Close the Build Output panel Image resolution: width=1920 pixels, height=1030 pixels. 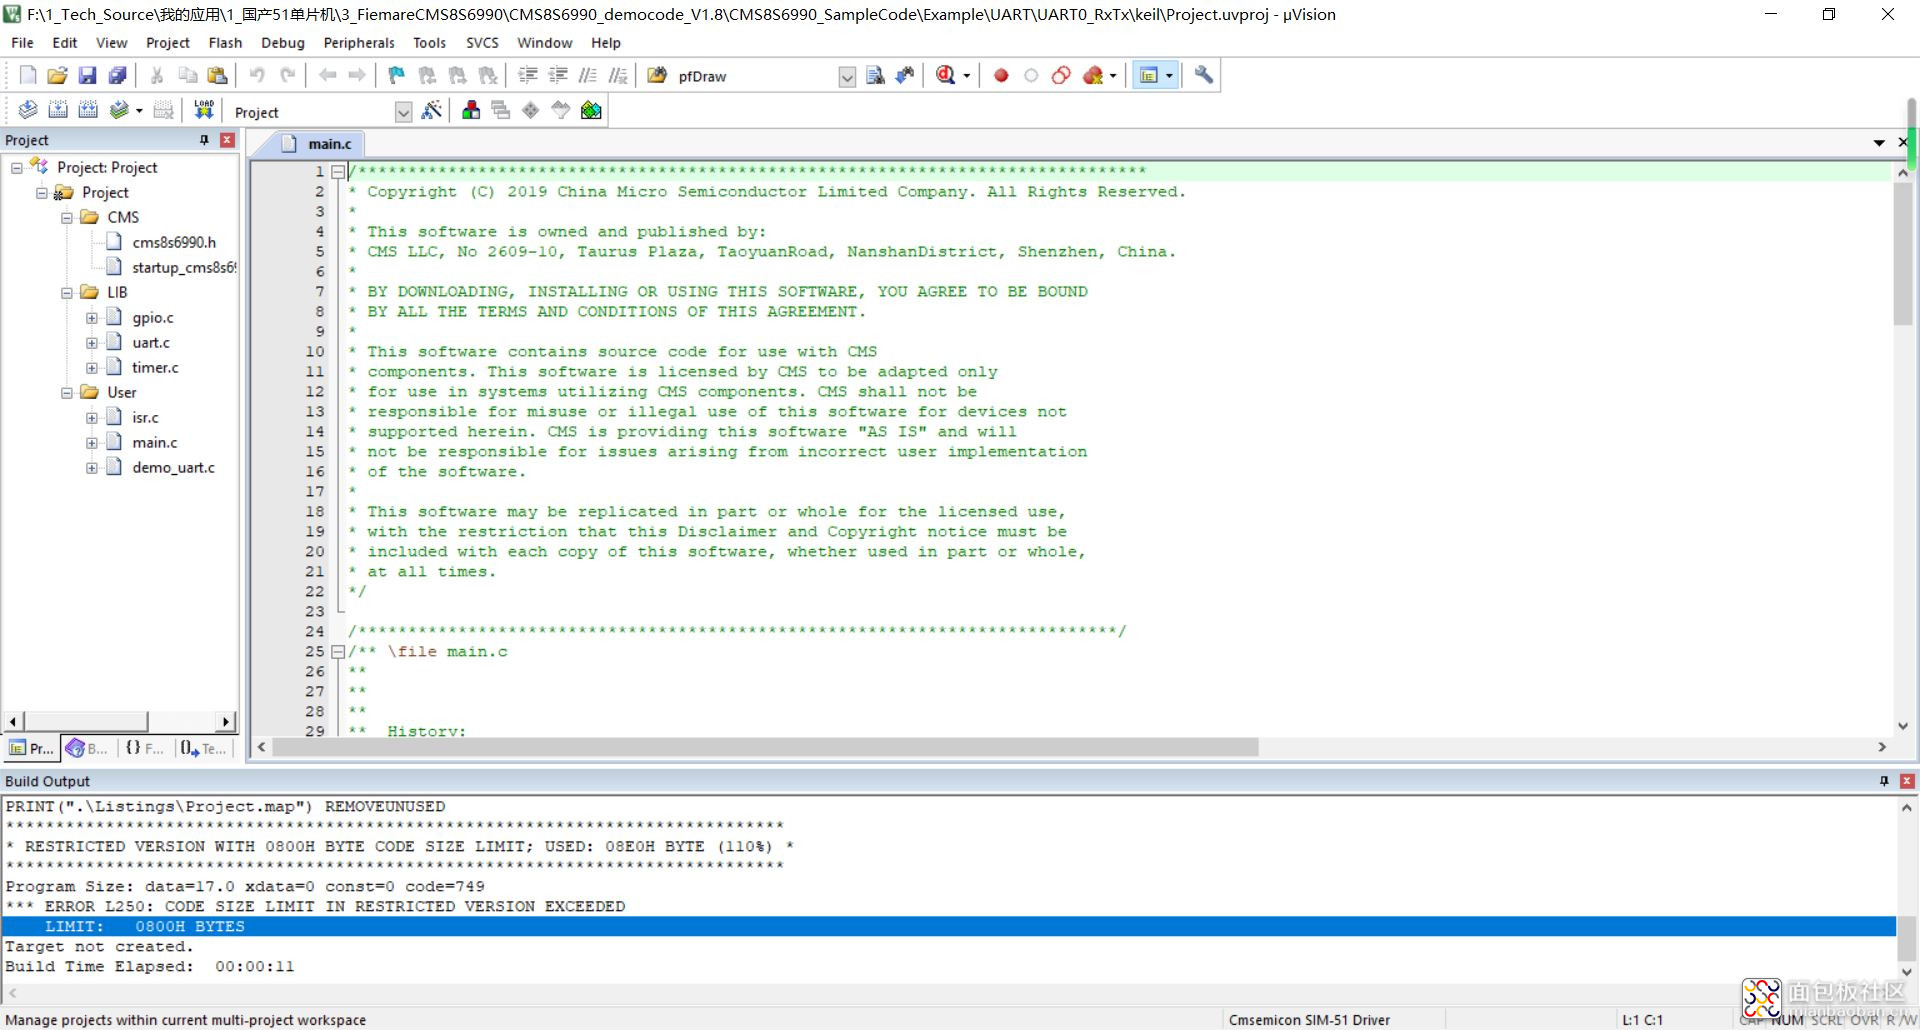(x=1907, y=781)
